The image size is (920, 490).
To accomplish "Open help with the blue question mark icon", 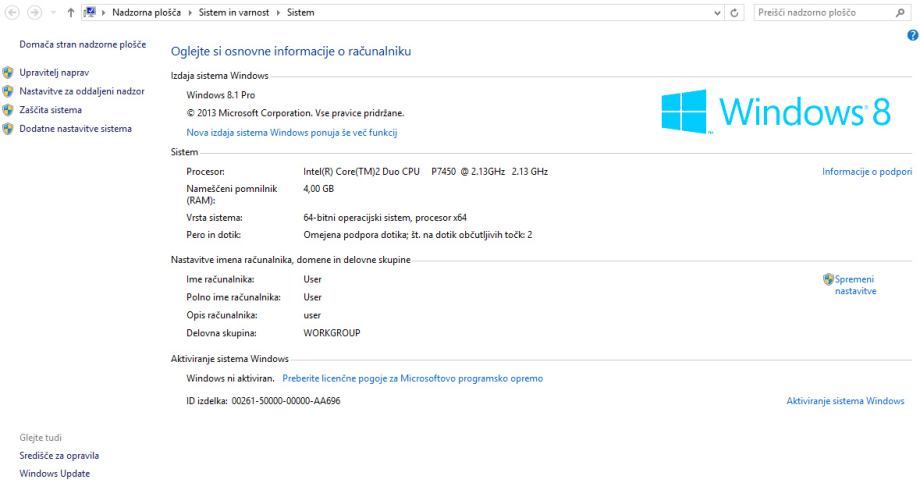I will click(912, 35).
